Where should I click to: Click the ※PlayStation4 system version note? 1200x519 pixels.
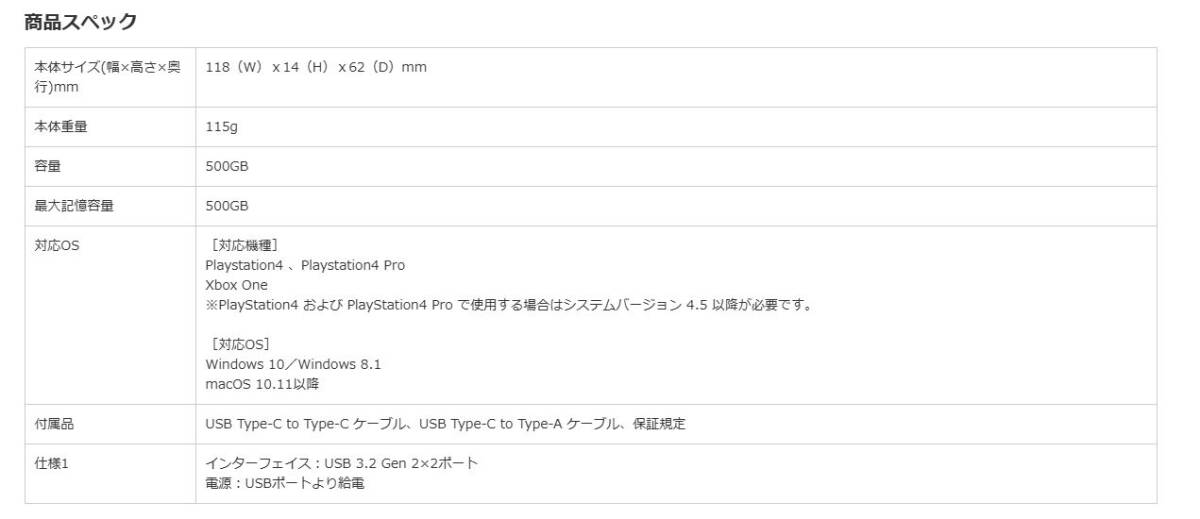(x=508, y=305)
